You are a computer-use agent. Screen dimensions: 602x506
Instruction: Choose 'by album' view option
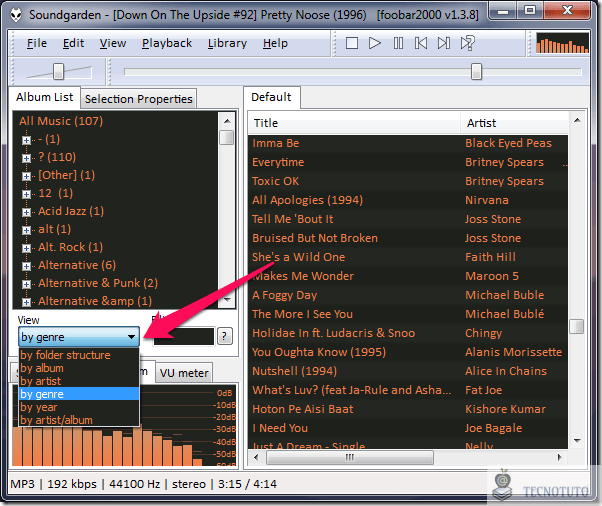pyautogui.click(x=79, y=368)
